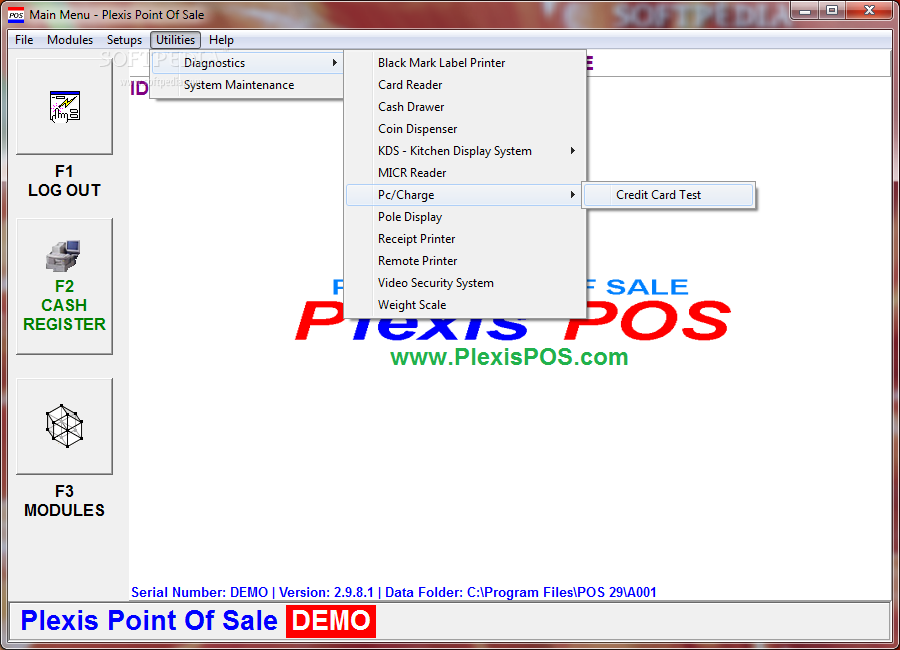Open the Setups menu
The image size is (900, 650).
124,40
